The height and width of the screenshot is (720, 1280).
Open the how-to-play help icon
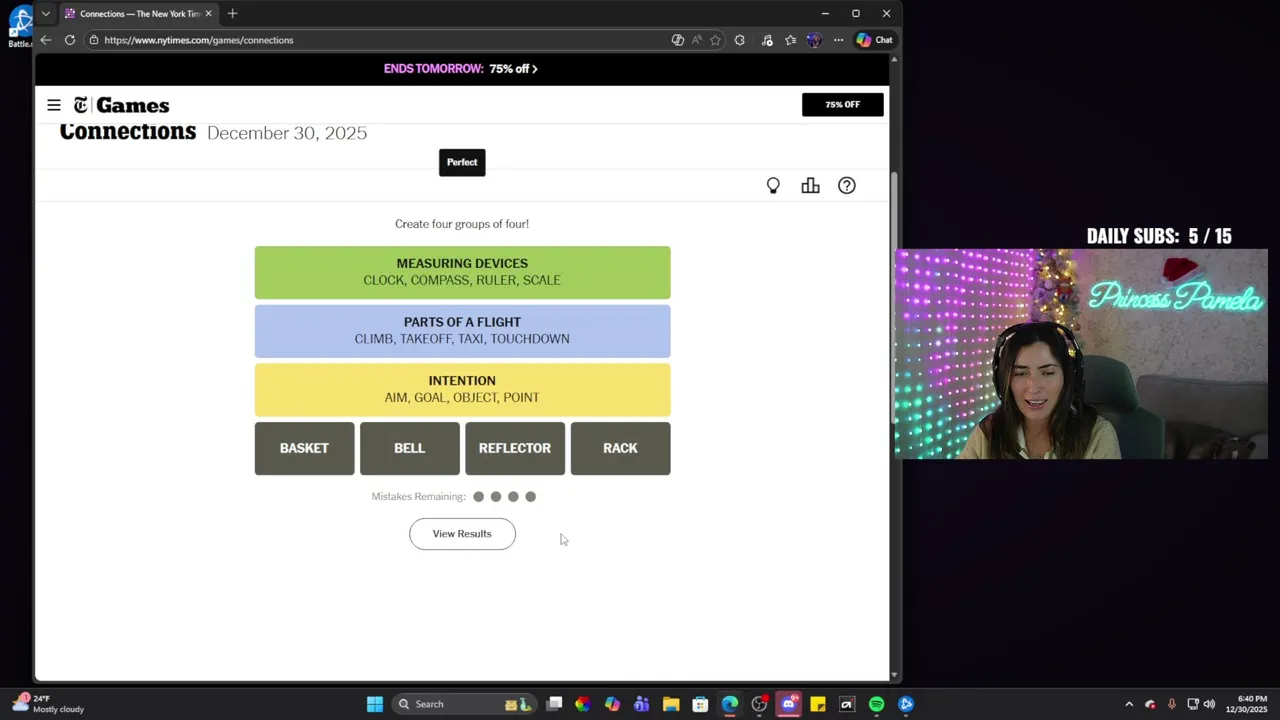[x=847, y=186]
